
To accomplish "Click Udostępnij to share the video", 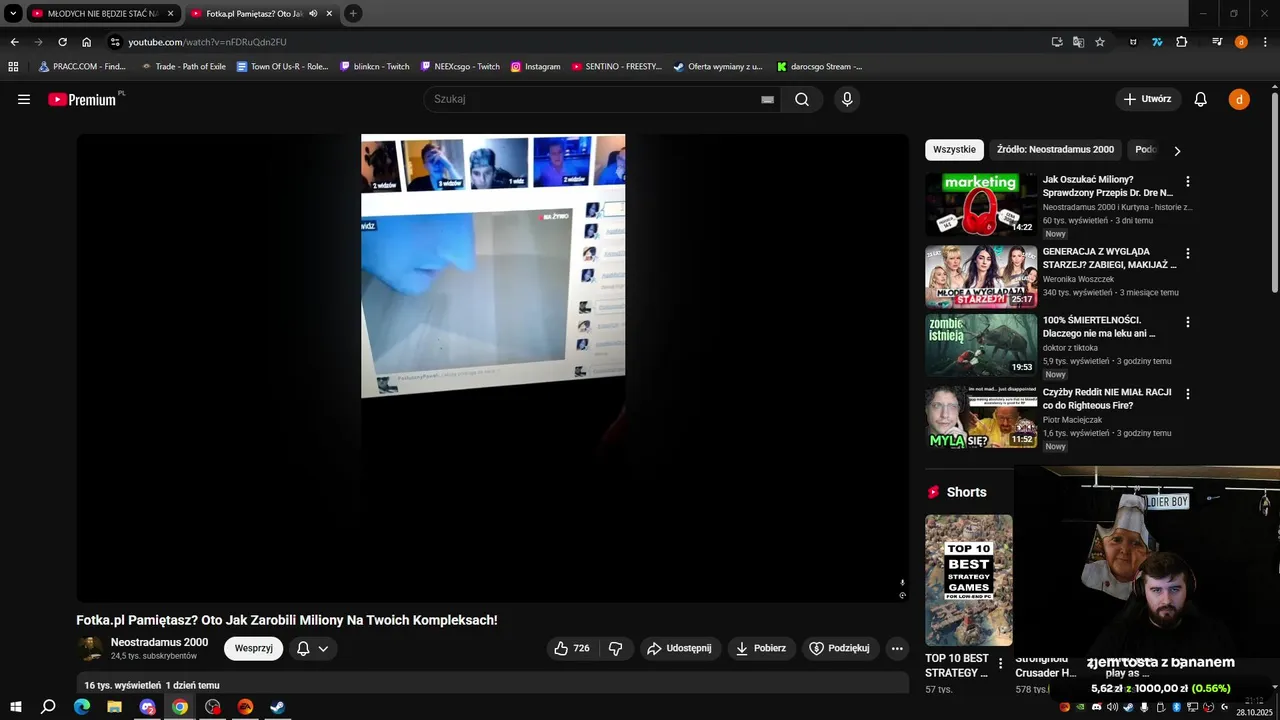I will coord(679,648).
